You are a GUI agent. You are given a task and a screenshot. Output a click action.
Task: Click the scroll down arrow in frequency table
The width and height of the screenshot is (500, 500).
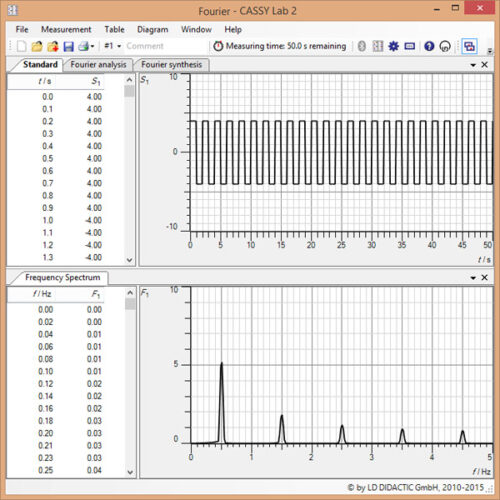tap(130, 472)
